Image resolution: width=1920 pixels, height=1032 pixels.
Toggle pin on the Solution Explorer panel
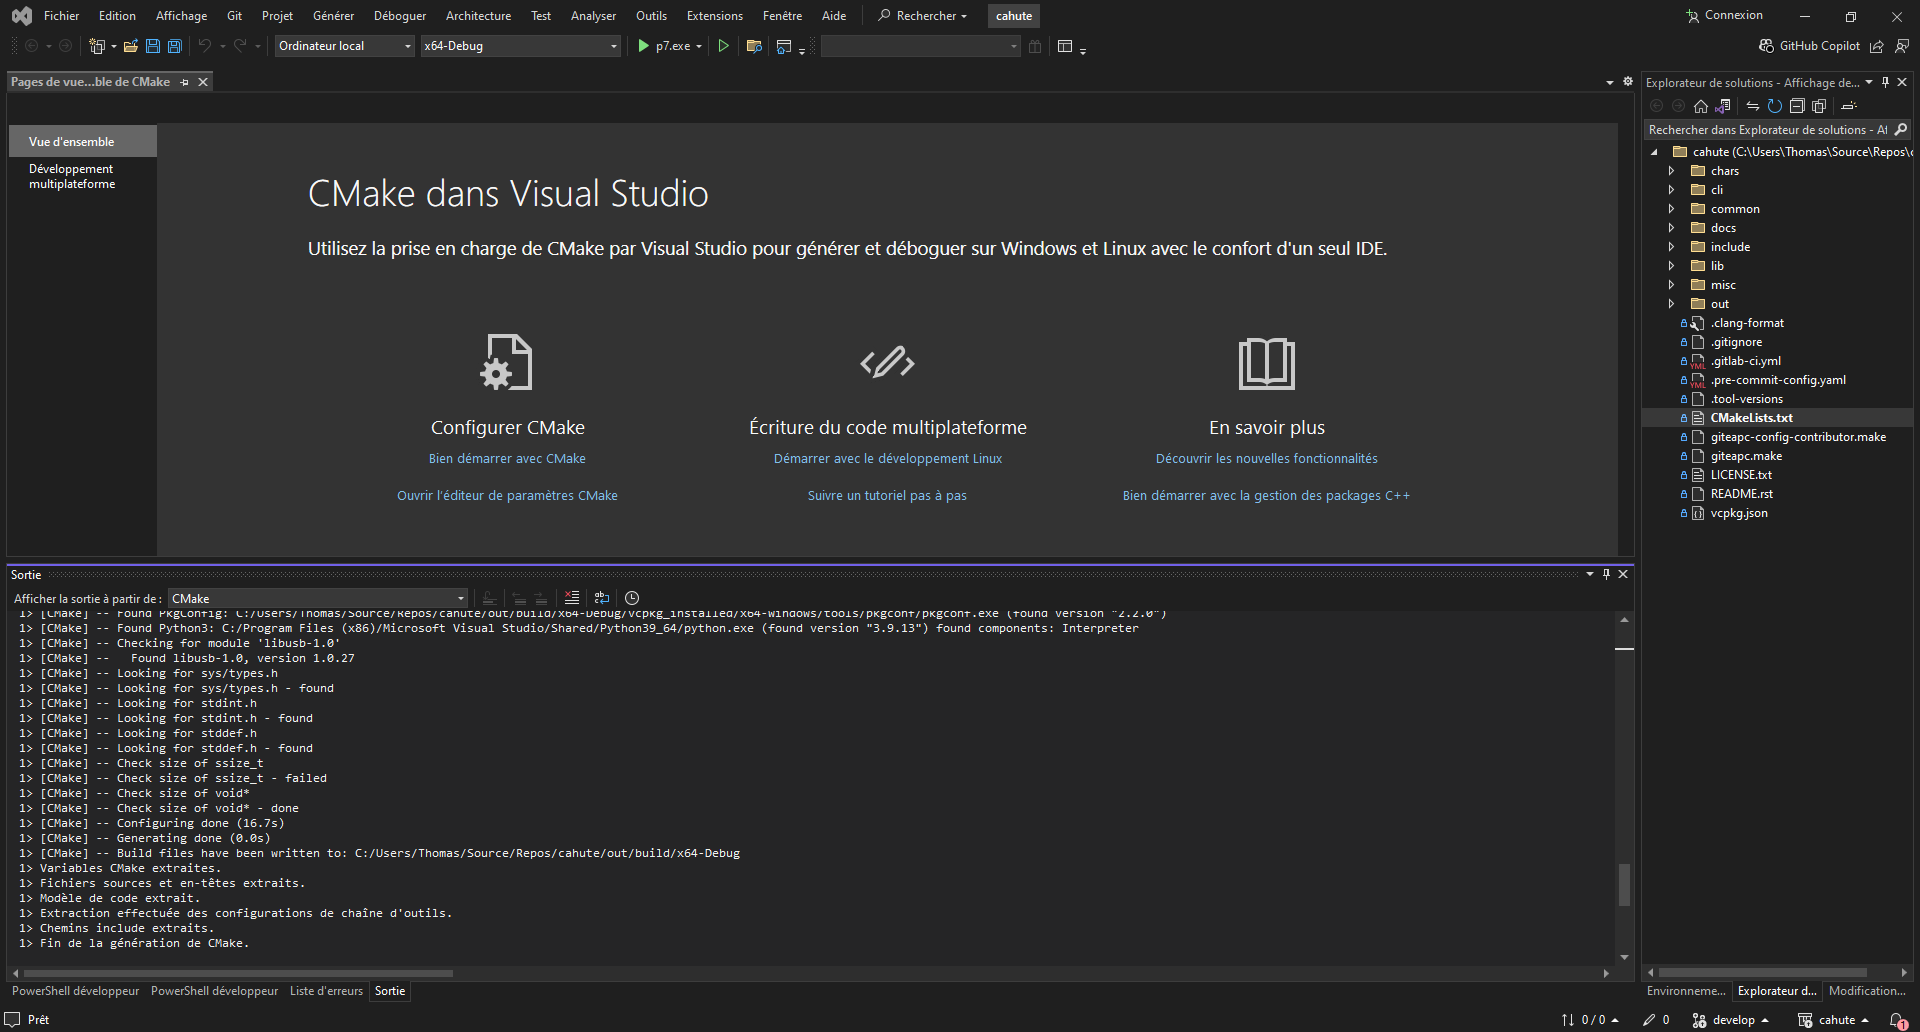pos(1885,82)
